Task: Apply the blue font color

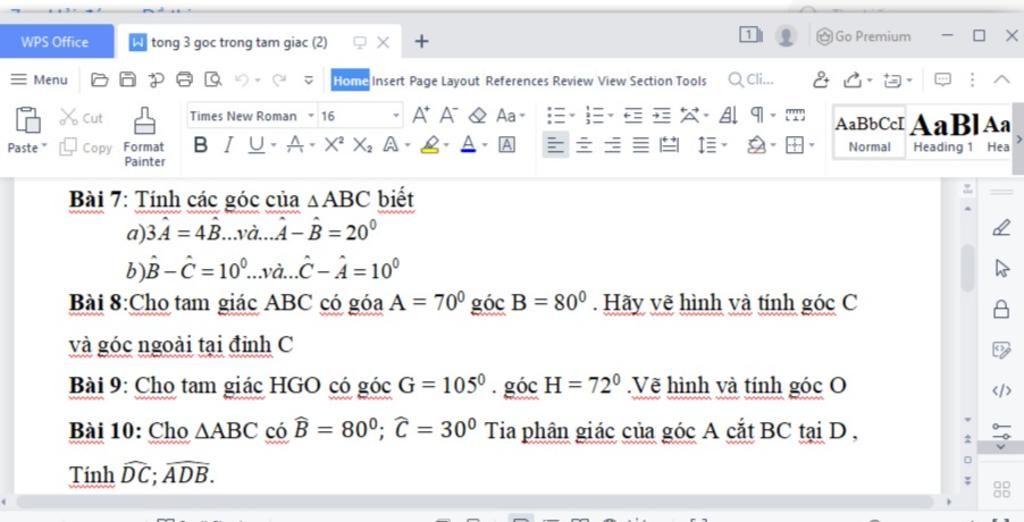Action: point(468,144)
